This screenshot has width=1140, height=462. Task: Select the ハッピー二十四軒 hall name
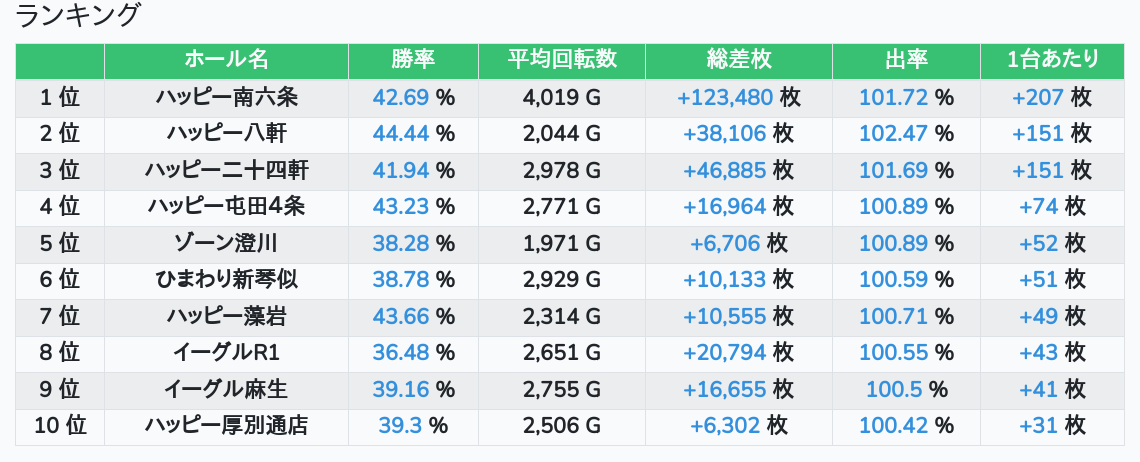[x=226, y=171]
